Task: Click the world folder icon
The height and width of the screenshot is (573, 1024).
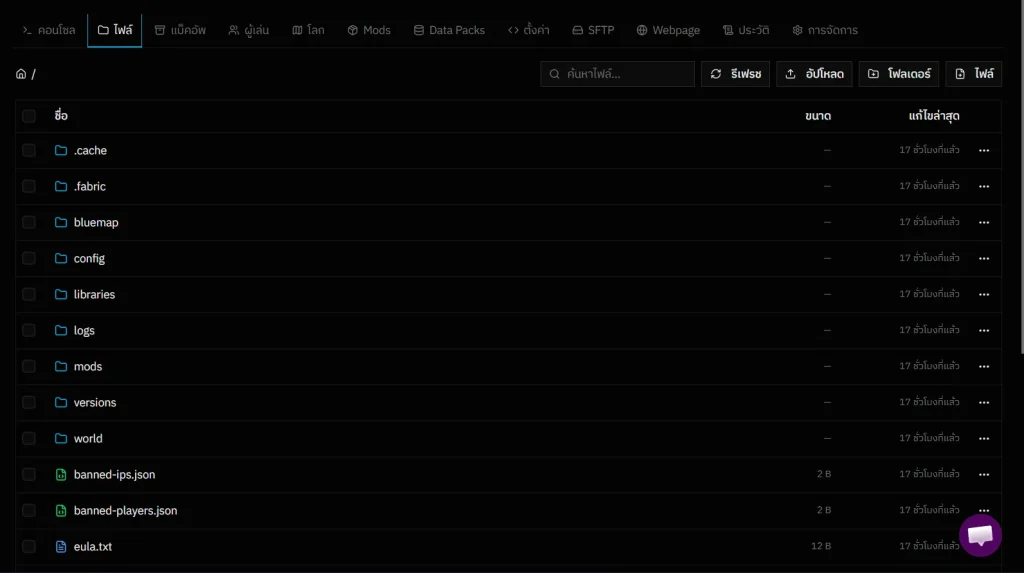Action: point(61,439)
